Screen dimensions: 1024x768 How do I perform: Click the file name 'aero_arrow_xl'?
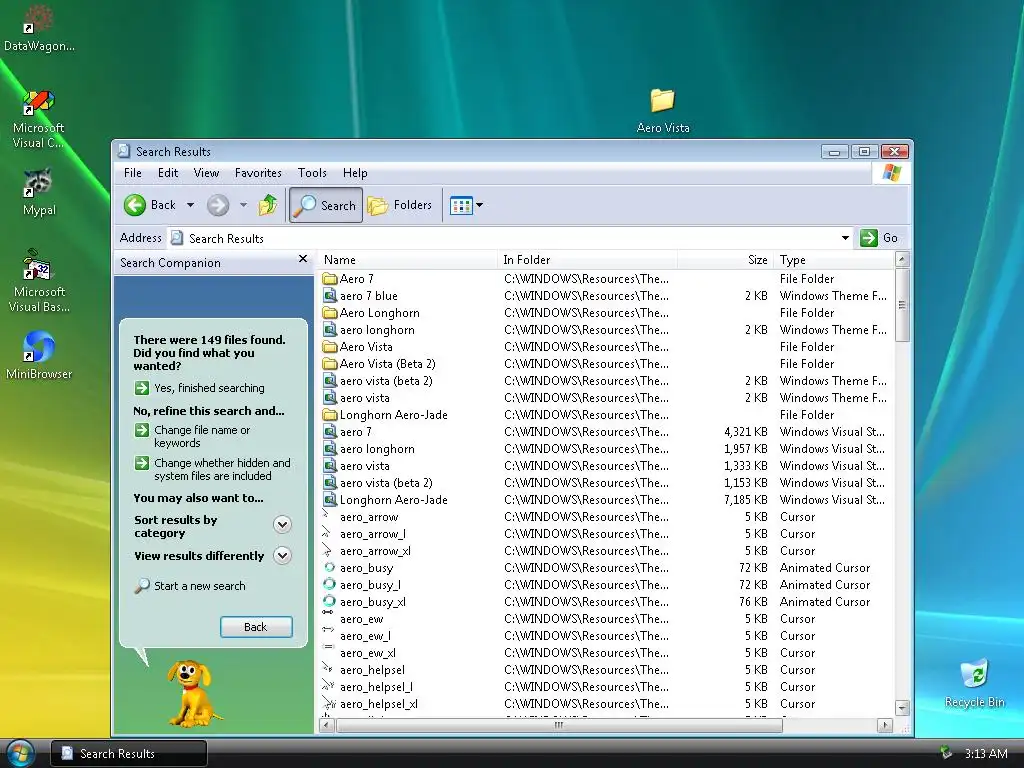[375, 551]
